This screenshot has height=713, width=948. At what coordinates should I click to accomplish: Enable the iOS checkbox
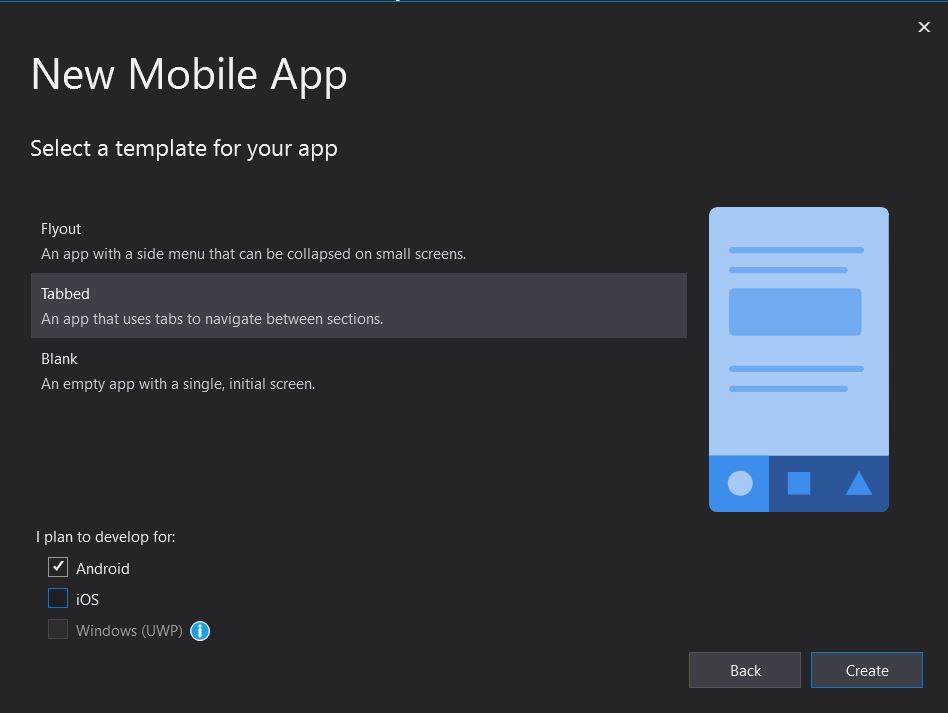pos(58,599)
